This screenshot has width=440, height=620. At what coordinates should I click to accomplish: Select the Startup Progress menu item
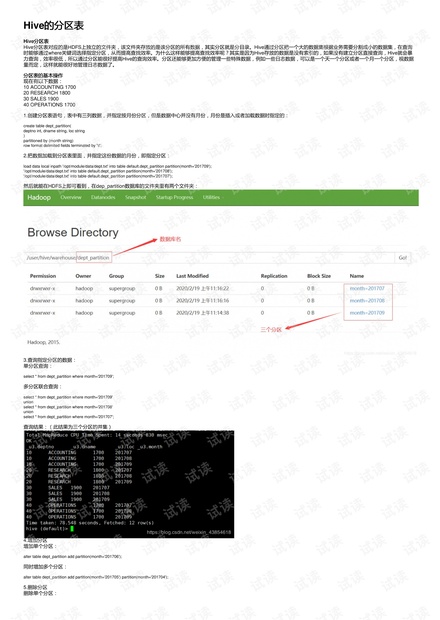tap(174, 197)
